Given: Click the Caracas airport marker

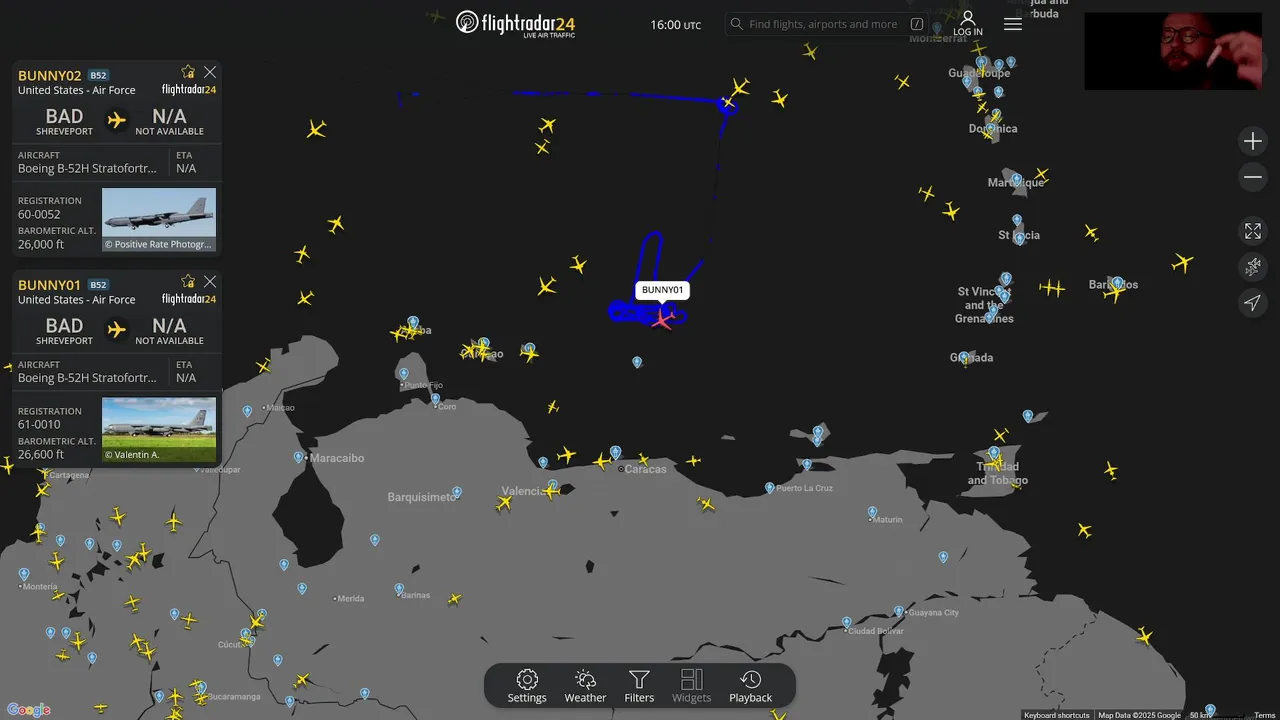Looking at the screenshot, I should tap(616, 453).
